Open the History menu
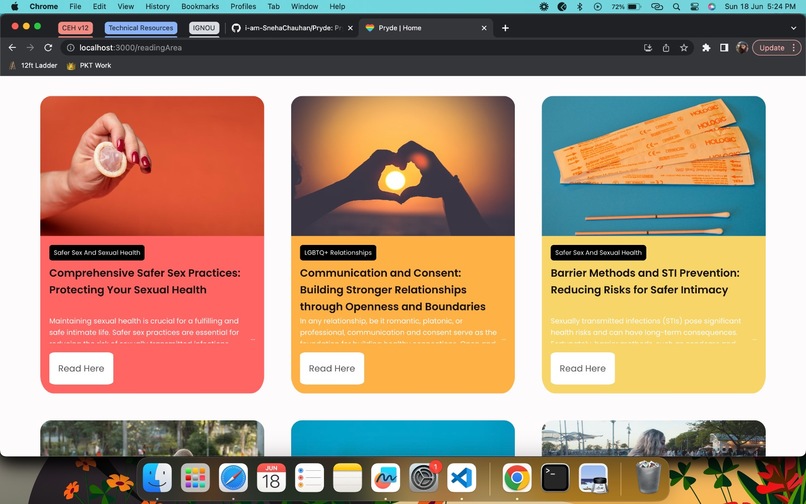Screen dimensions: 806x504 pos(157,7)
